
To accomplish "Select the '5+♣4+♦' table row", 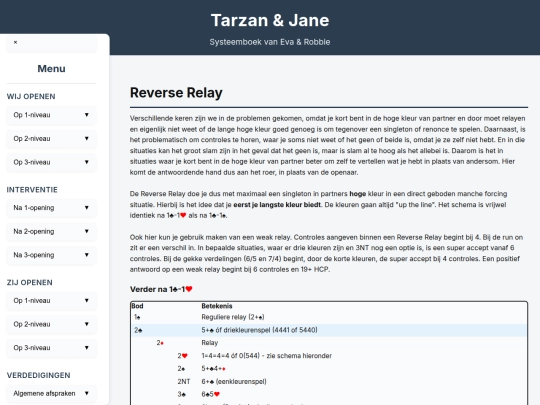I will 329,369.
